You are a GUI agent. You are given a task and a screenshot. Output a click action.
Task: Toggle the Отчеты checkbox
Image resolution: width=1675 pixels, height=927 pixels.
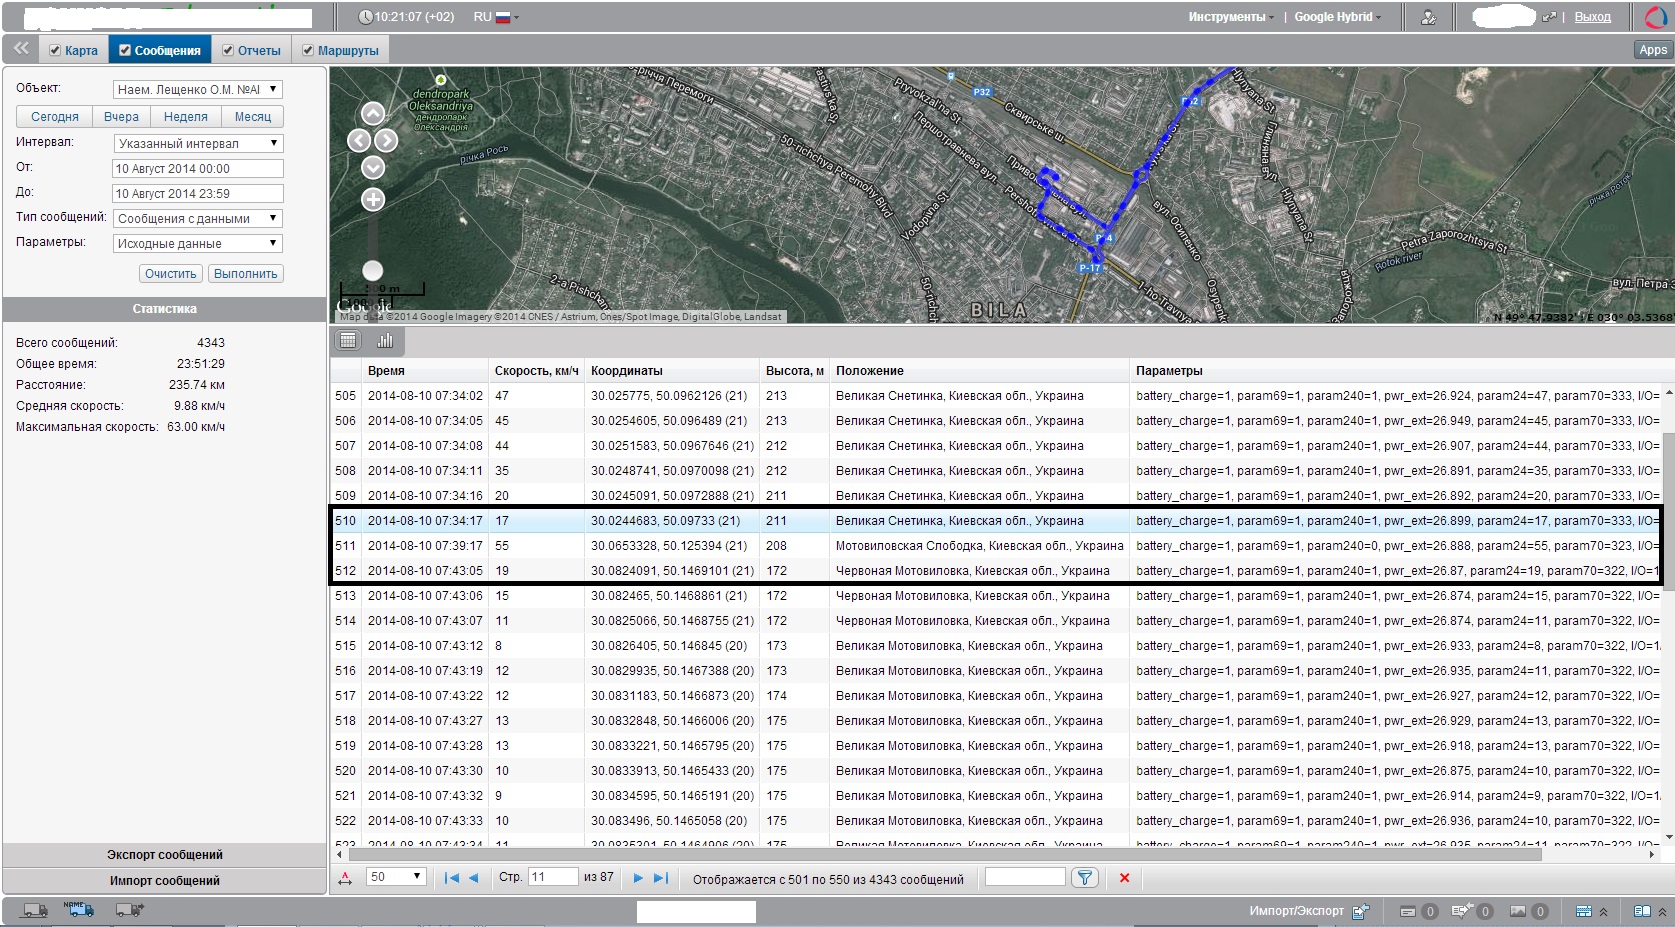(x=228, y=50)
